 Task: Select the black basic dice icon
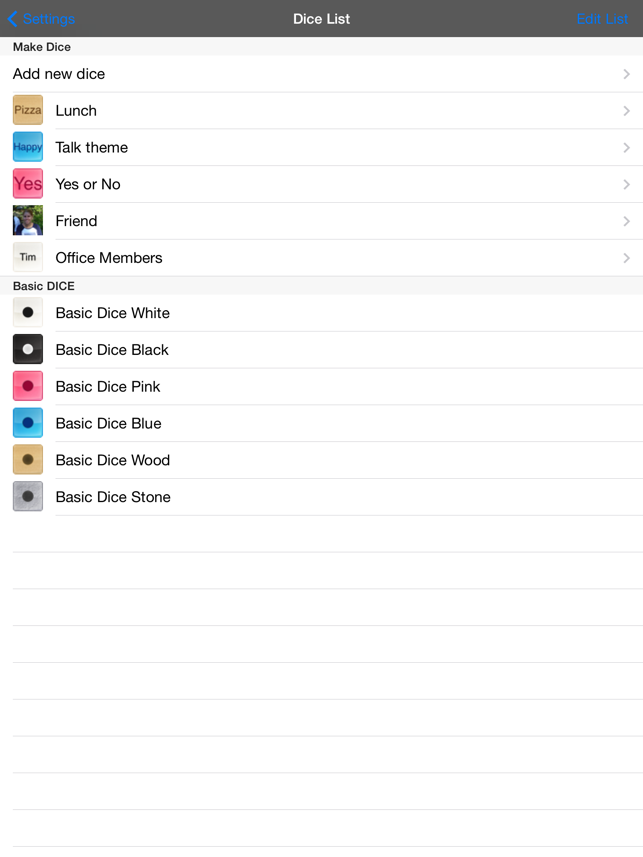pyautogui.click(x=28, y=349)
